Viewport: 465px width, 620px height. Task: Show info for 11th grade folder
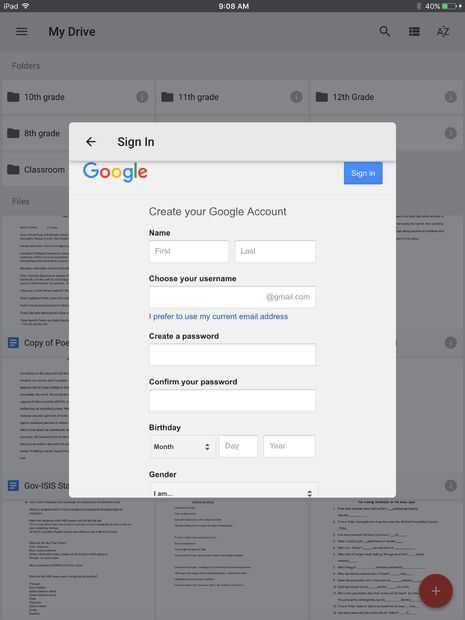296,97
